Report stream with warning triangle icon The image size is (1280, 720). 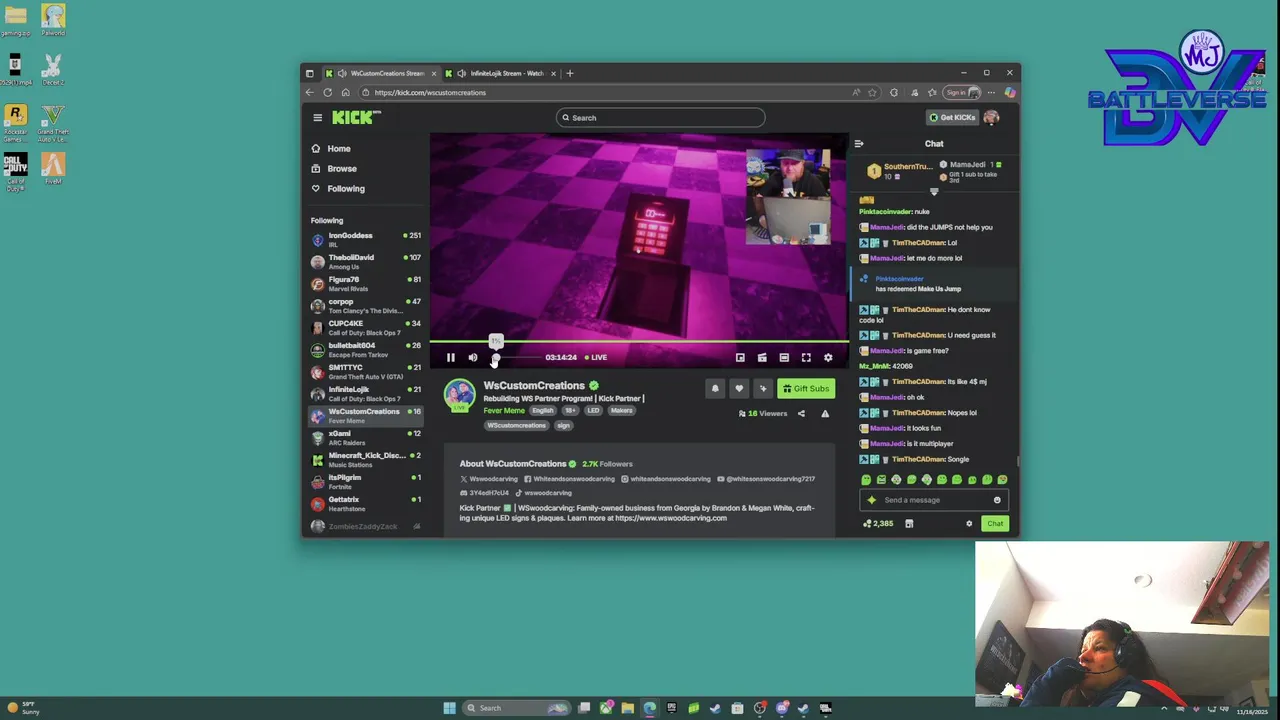(825, 413)
